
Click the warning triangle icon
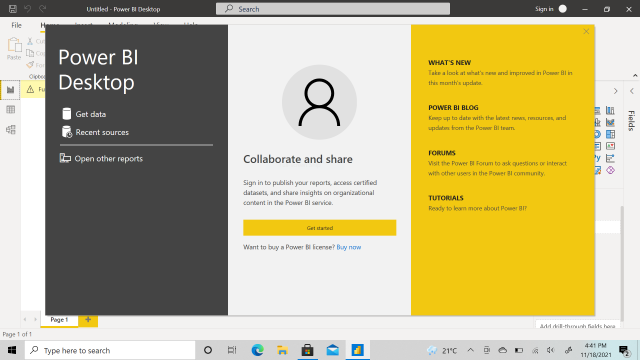[30, 89]
